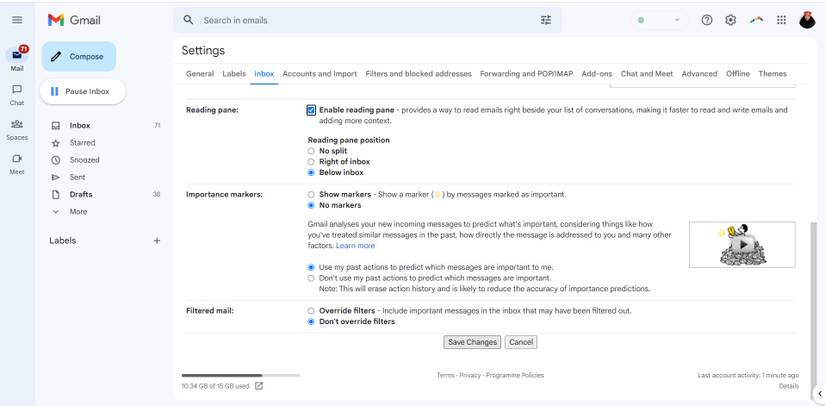Open the Accounts and Import tab
The height and width of the screenshot is (406, 825).
coord(319,74)
